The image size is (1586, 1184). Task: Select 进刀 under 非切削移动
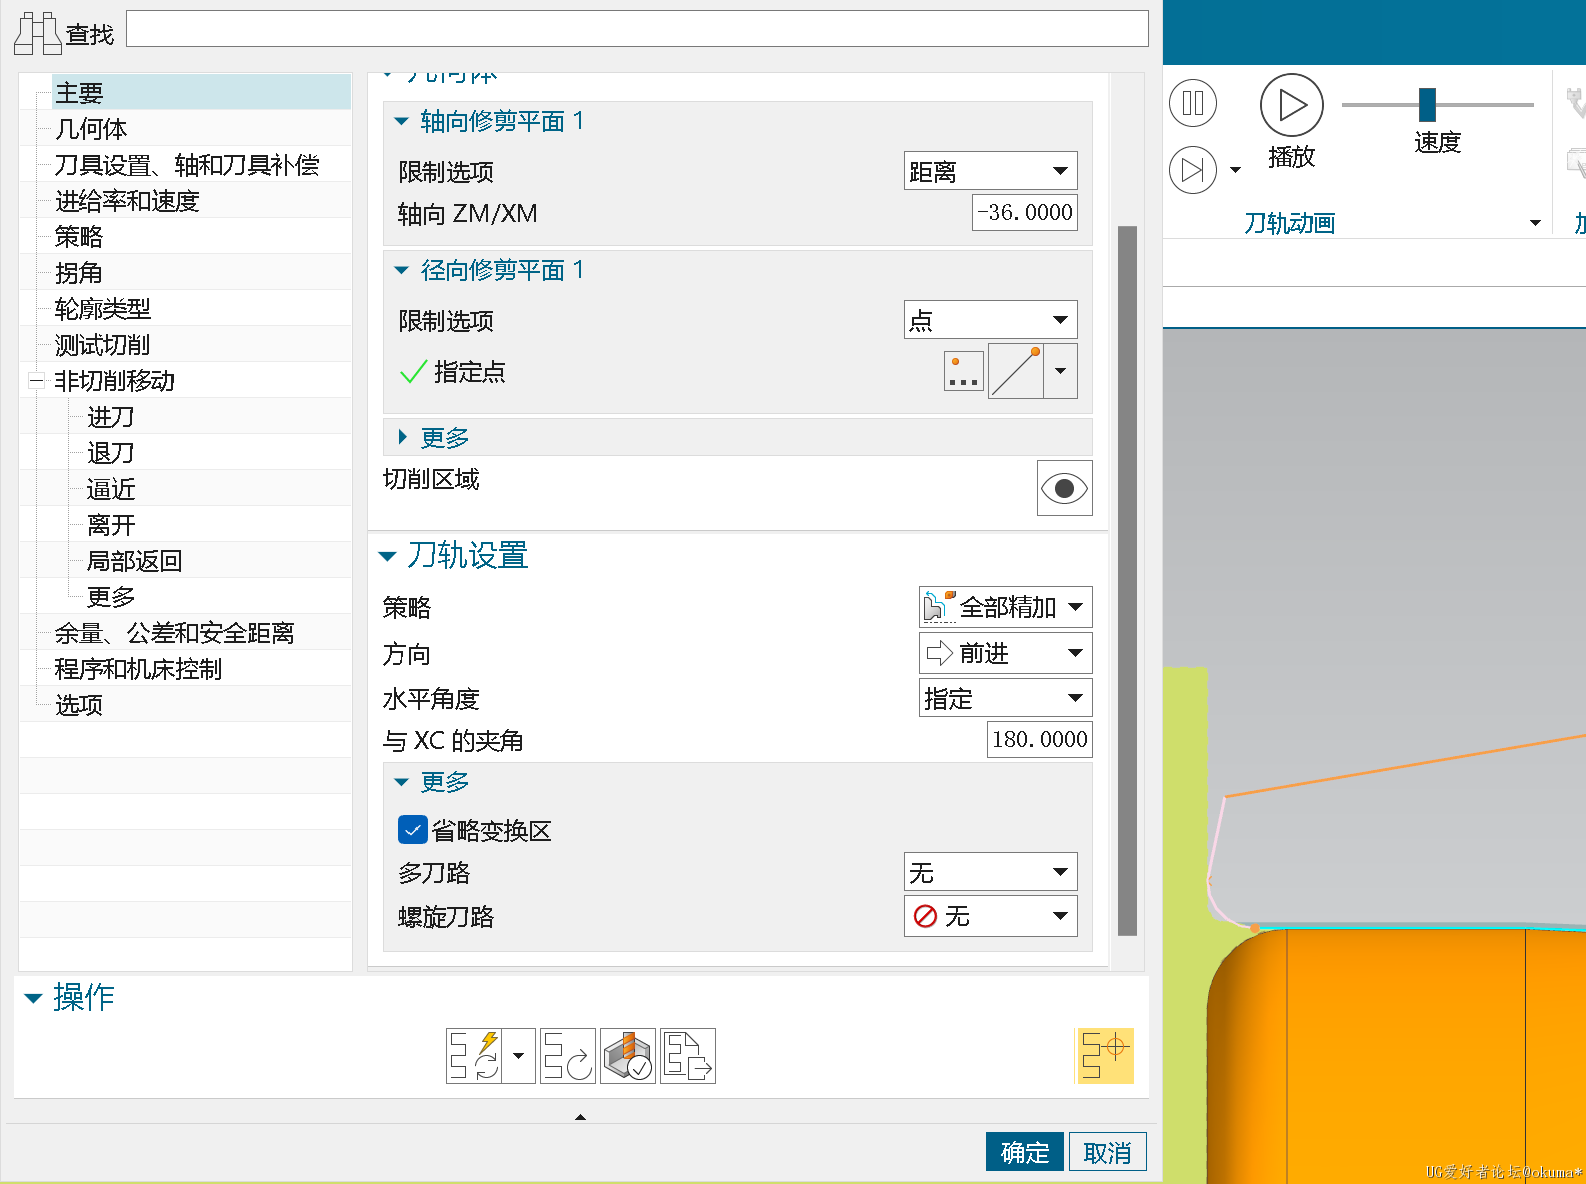111,417
